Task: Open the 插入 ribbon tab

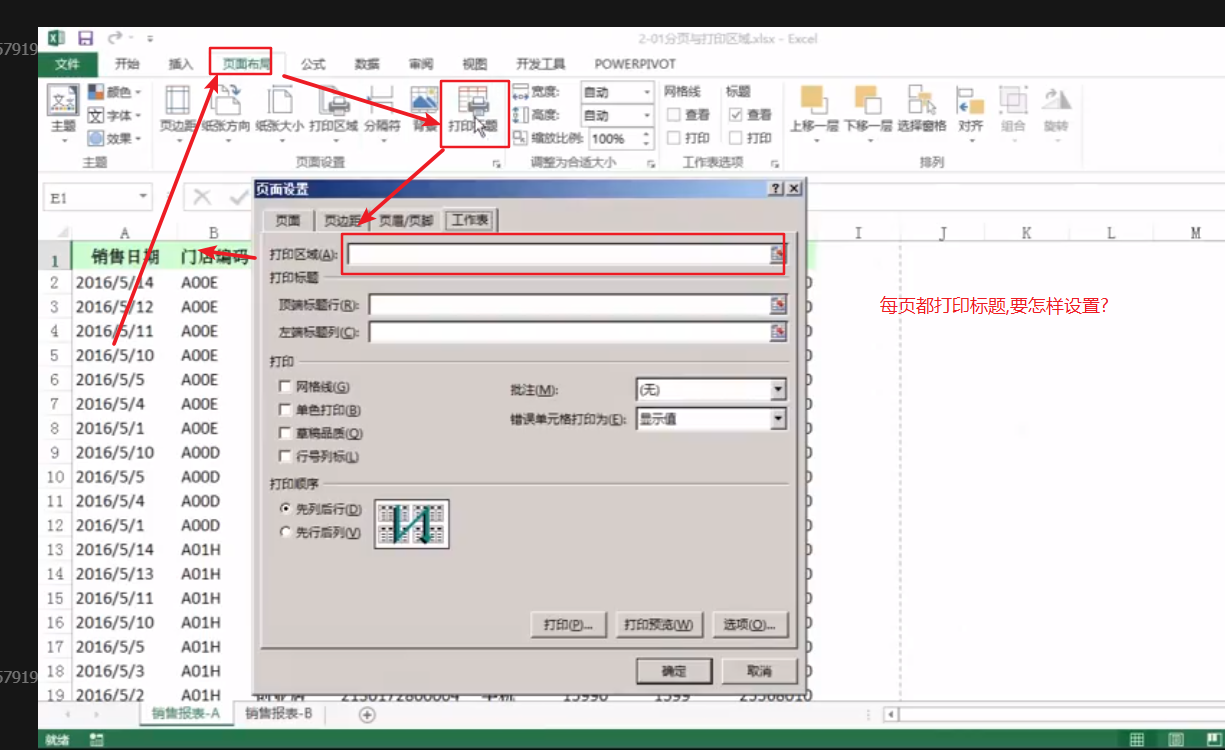Action: (x=181, y=64)
